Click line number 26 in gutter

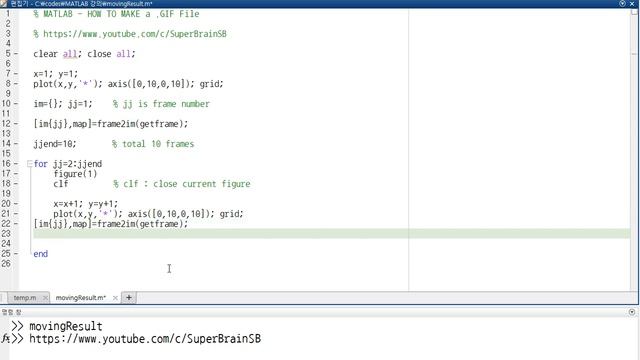tap(6, 264)
